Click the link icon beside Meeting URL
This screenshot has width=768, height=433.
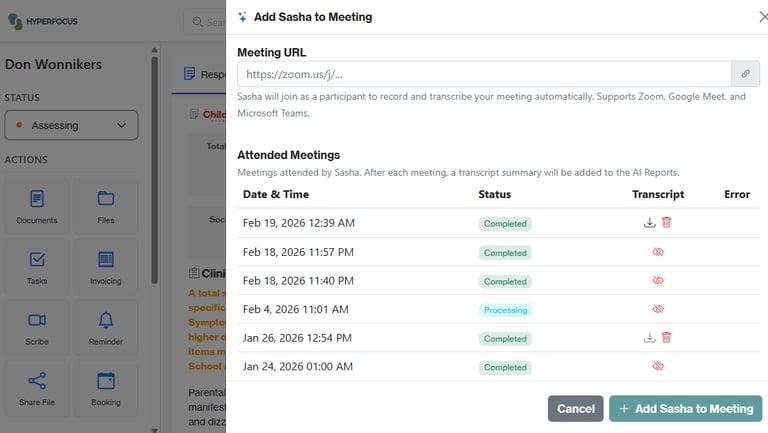click(x=745, y=74)
